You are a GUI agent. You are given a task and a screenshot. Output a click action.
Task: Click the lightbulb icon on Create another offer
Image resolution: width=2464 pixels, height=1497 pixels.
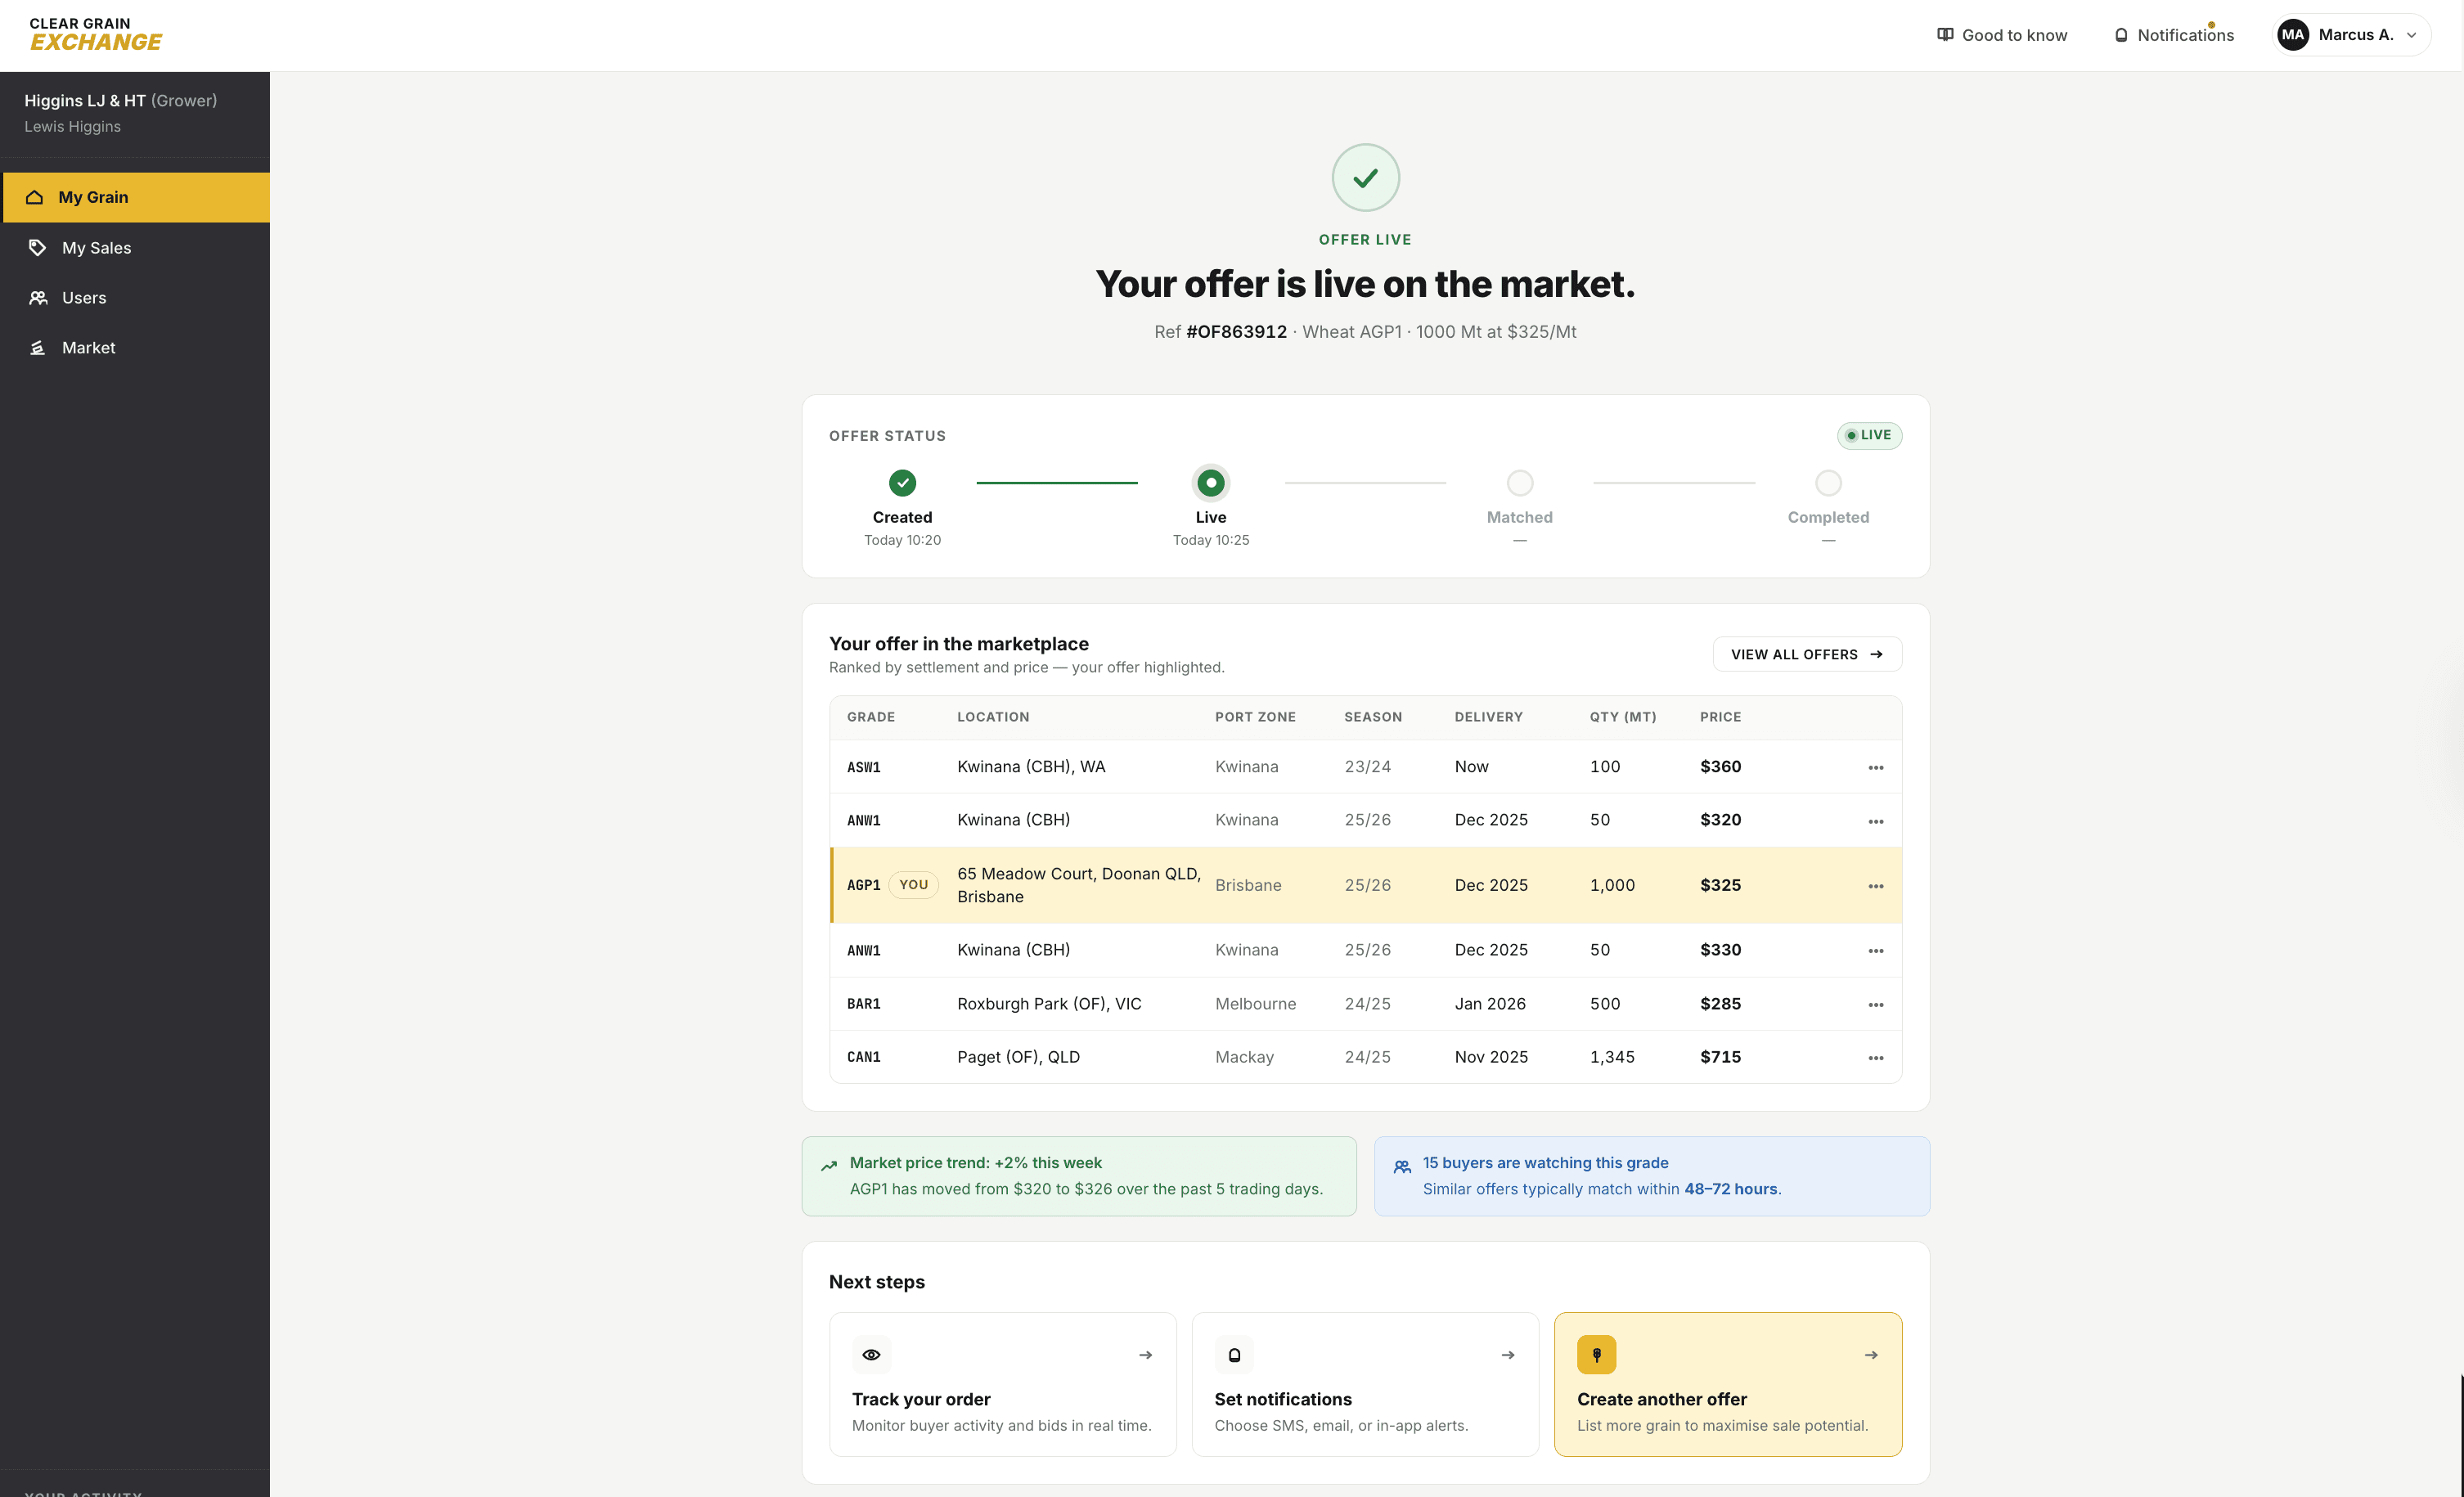[x=1596, y=1354]
